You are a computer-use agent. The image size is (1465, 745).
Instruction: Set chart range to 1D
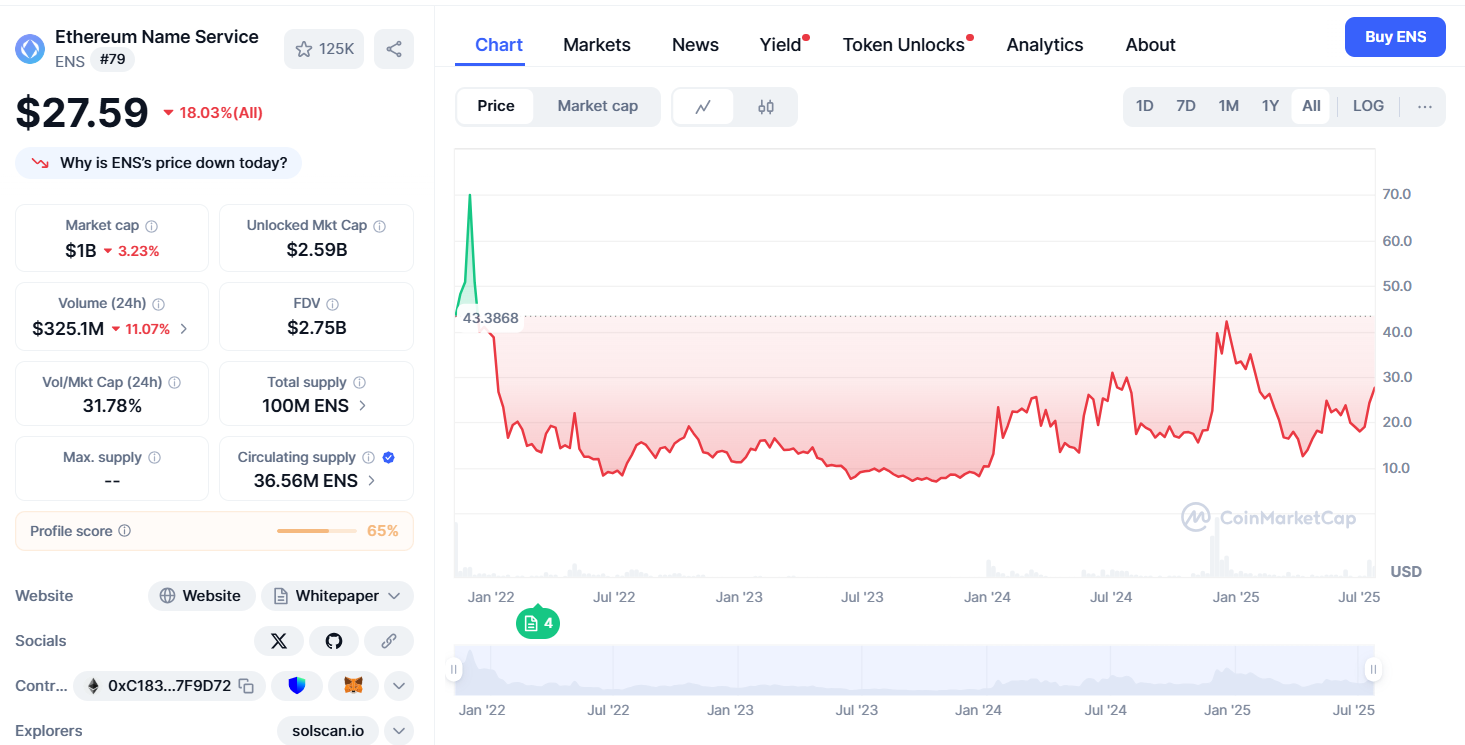click(x=1145, y=106)
